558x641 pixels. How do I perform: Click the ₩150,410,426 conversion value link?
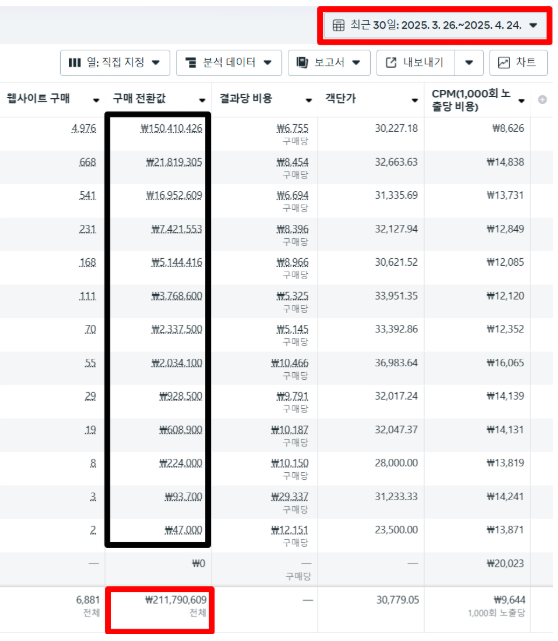[171, 129]
